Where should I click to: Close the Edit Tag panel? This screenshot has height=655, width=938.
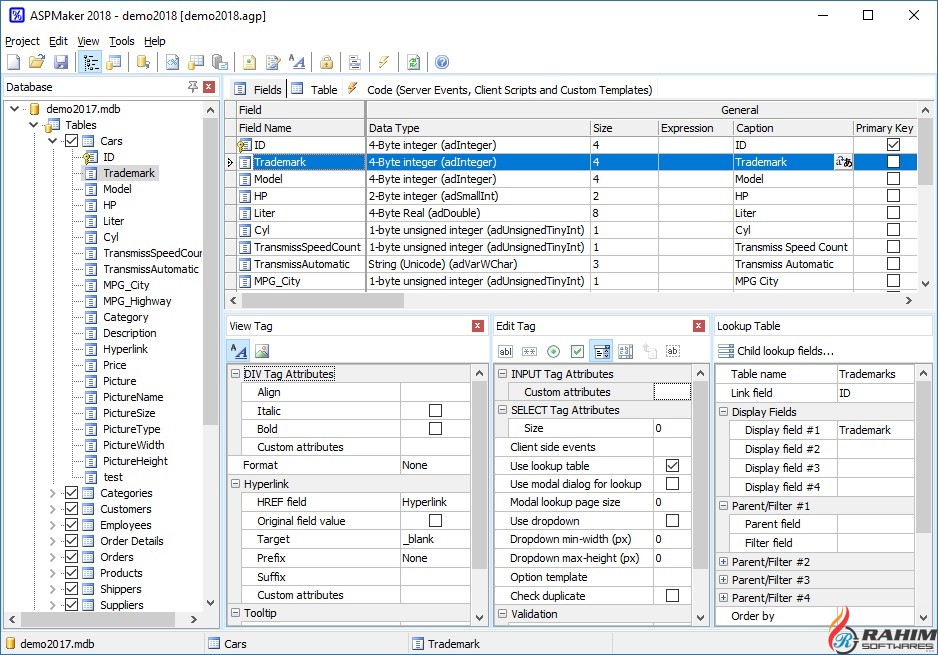[x=698, y=326]
